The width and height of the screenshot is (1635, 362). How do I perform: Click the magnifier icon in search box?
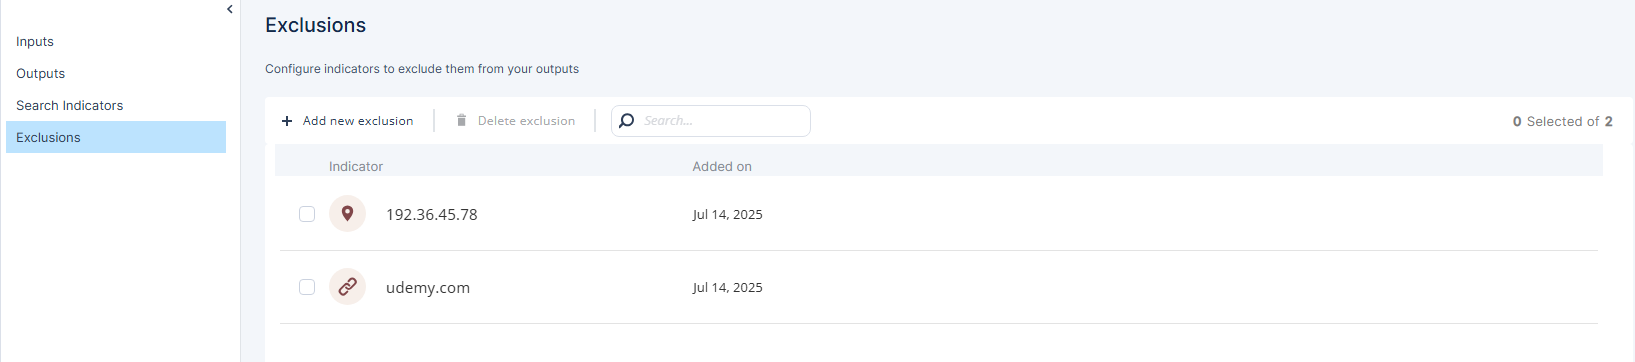tap(627, 121)
